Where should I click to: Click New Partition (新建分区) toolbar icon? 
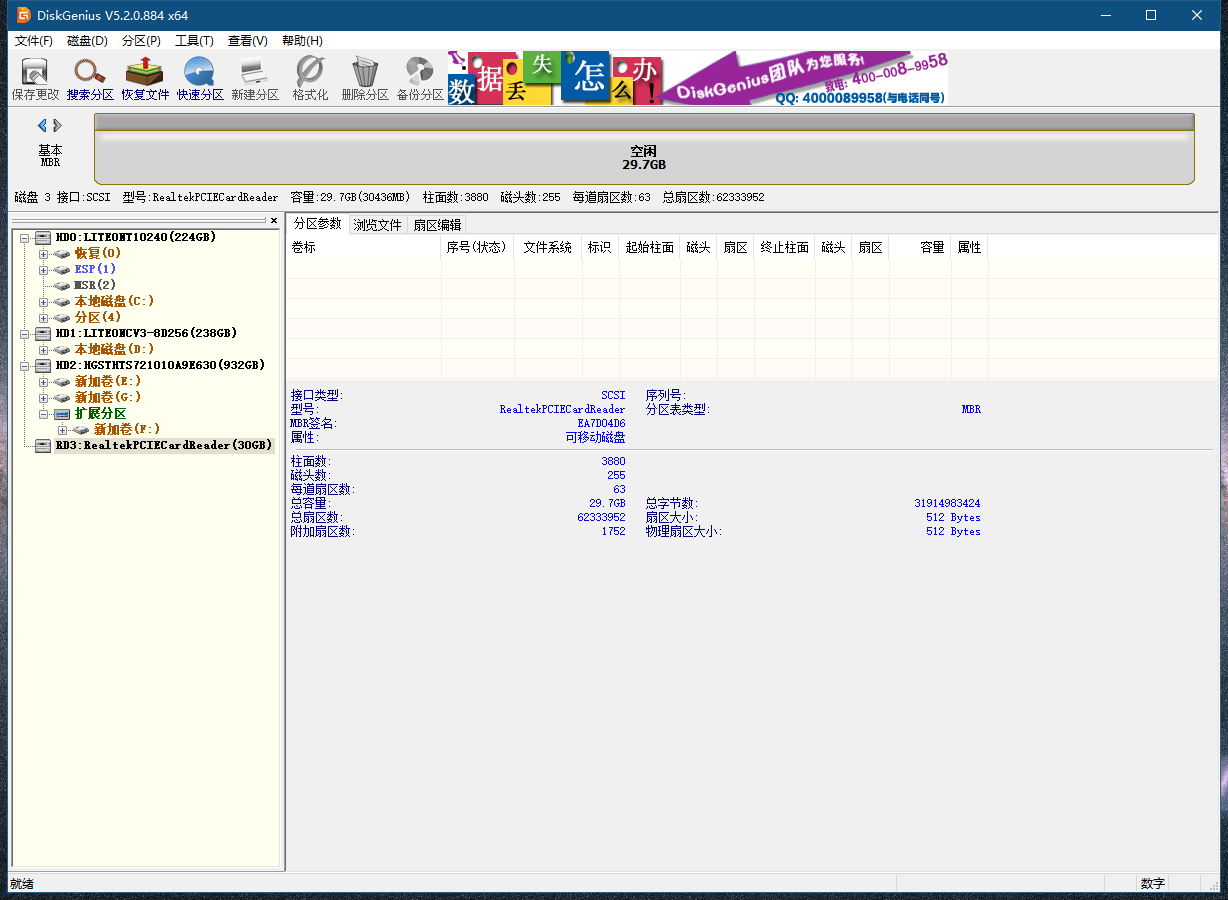[255, 79]
